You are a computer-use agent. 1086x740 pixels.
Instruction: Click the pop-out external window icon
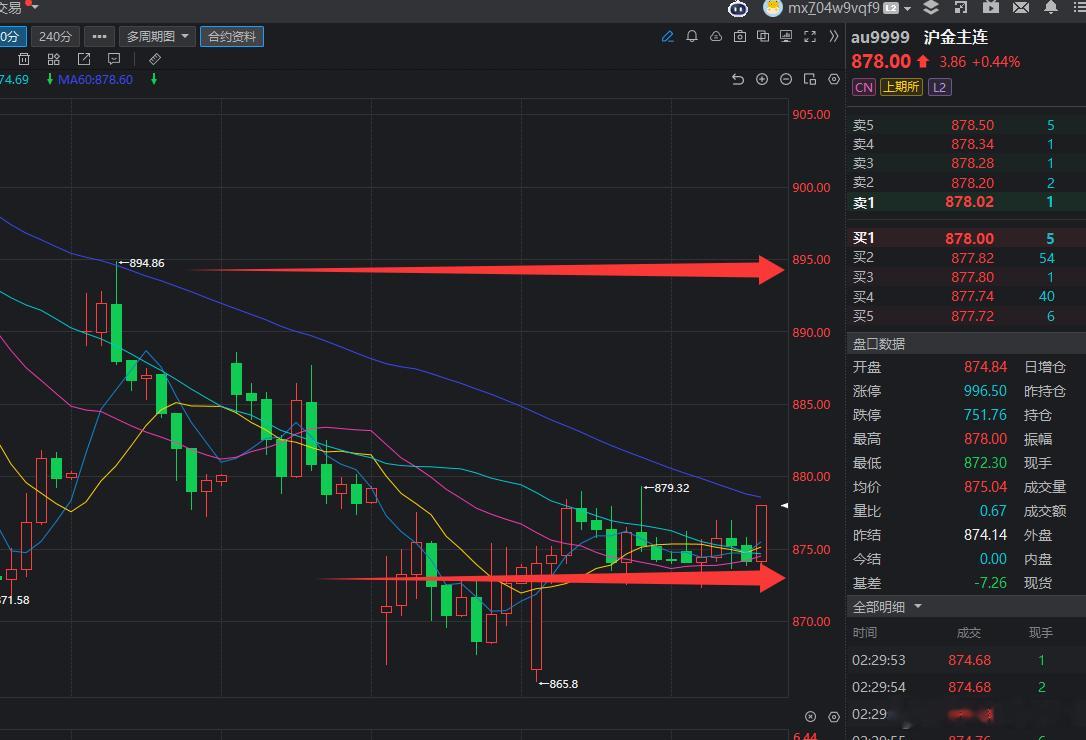point(84,59)
